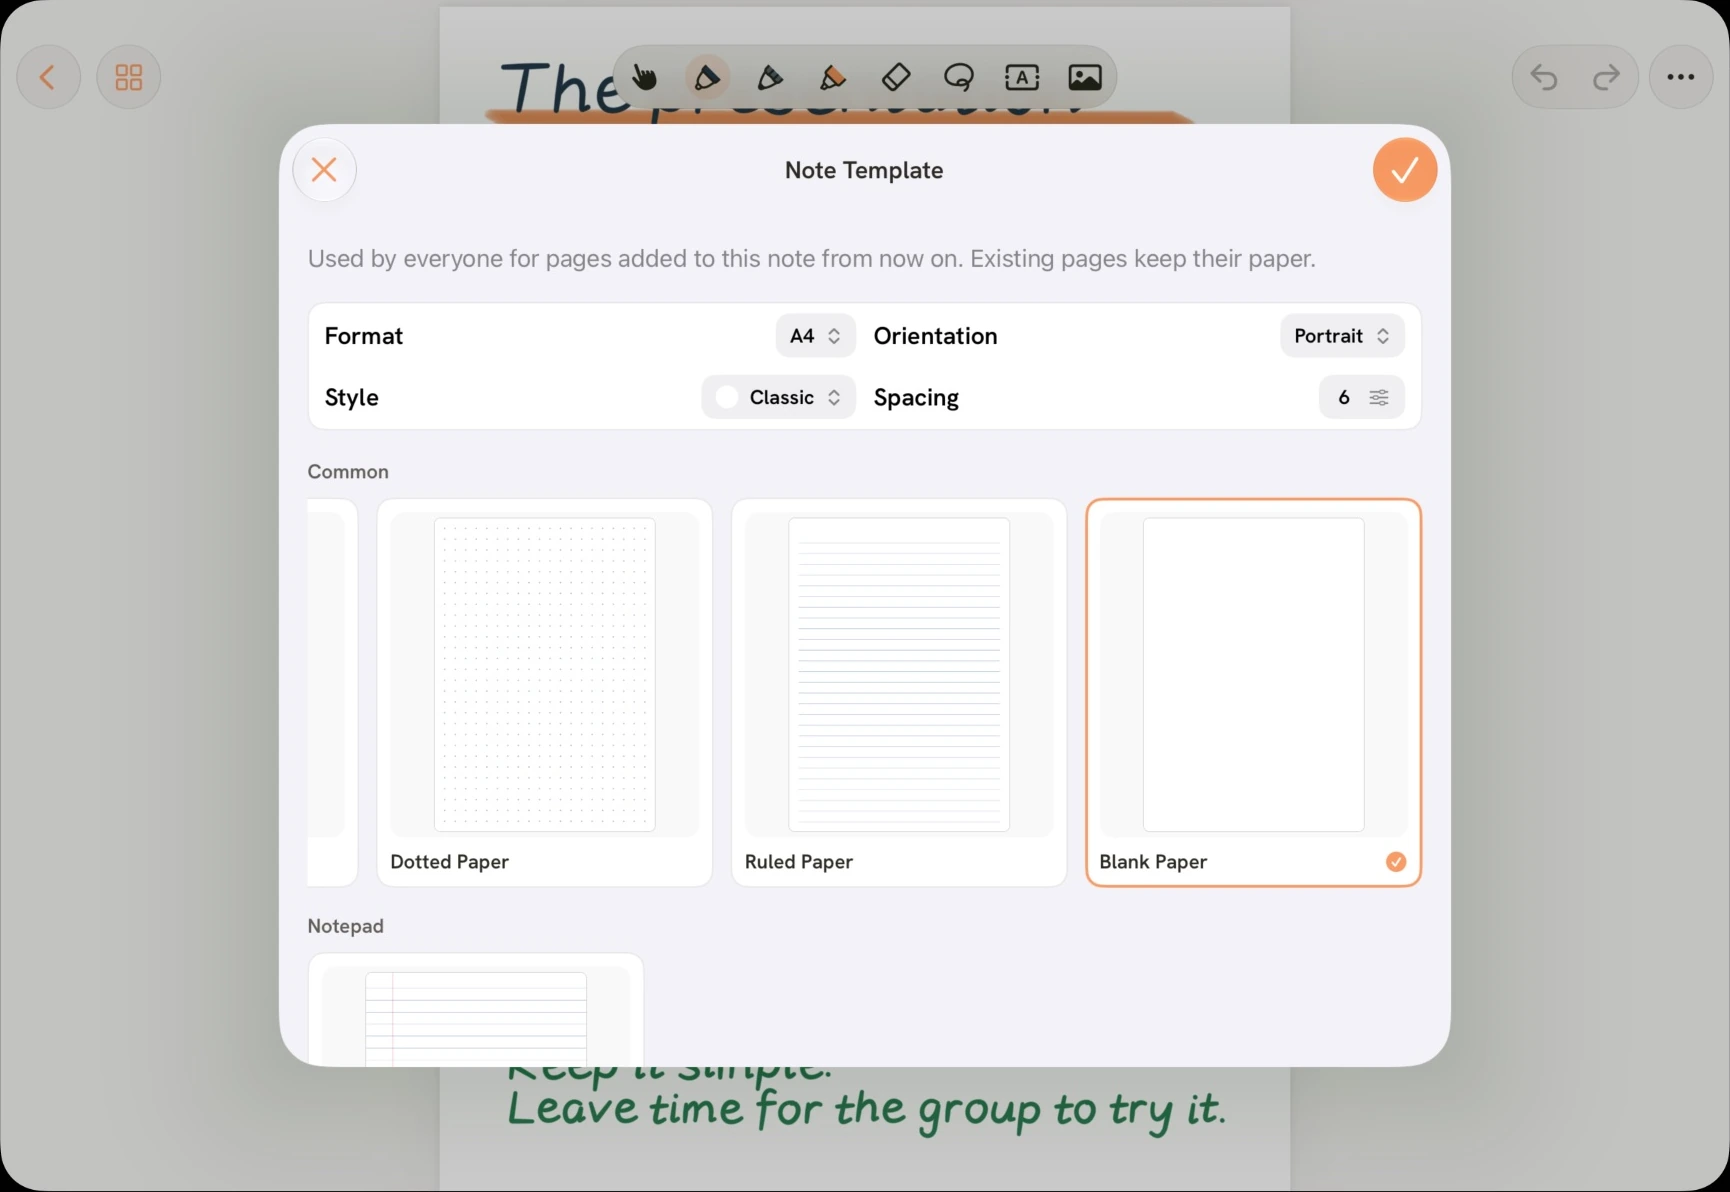Open the page grid overview
This screenshot has width=1730, height=1192.
(129, 77)
